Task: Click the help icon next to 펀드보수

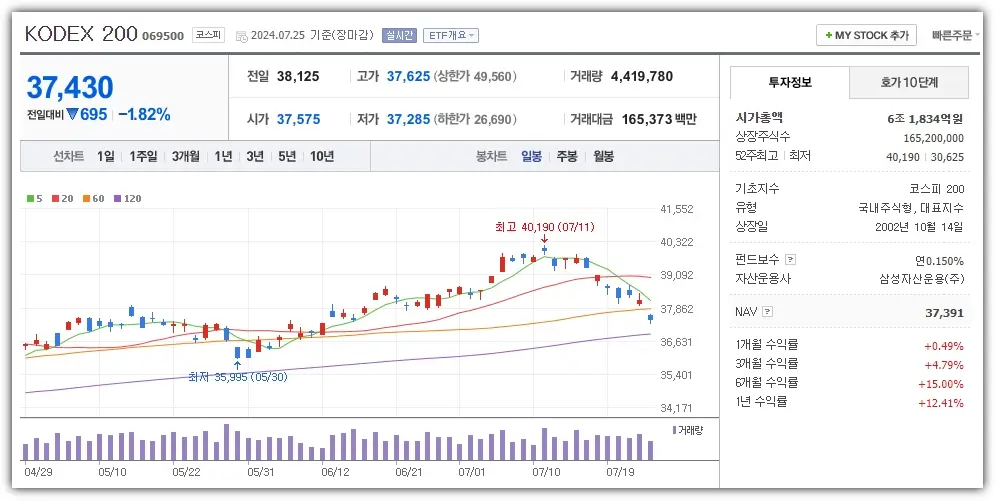Action: [x=790, y=259]
